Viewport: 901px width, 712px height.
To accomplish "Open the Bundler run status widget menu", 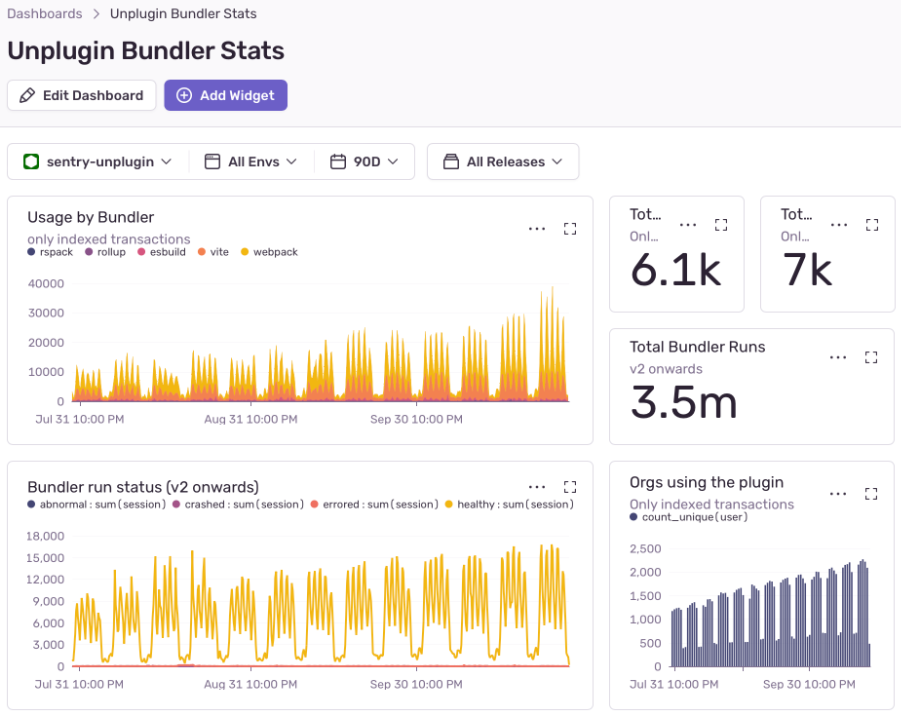I will [x=537, y=488].
